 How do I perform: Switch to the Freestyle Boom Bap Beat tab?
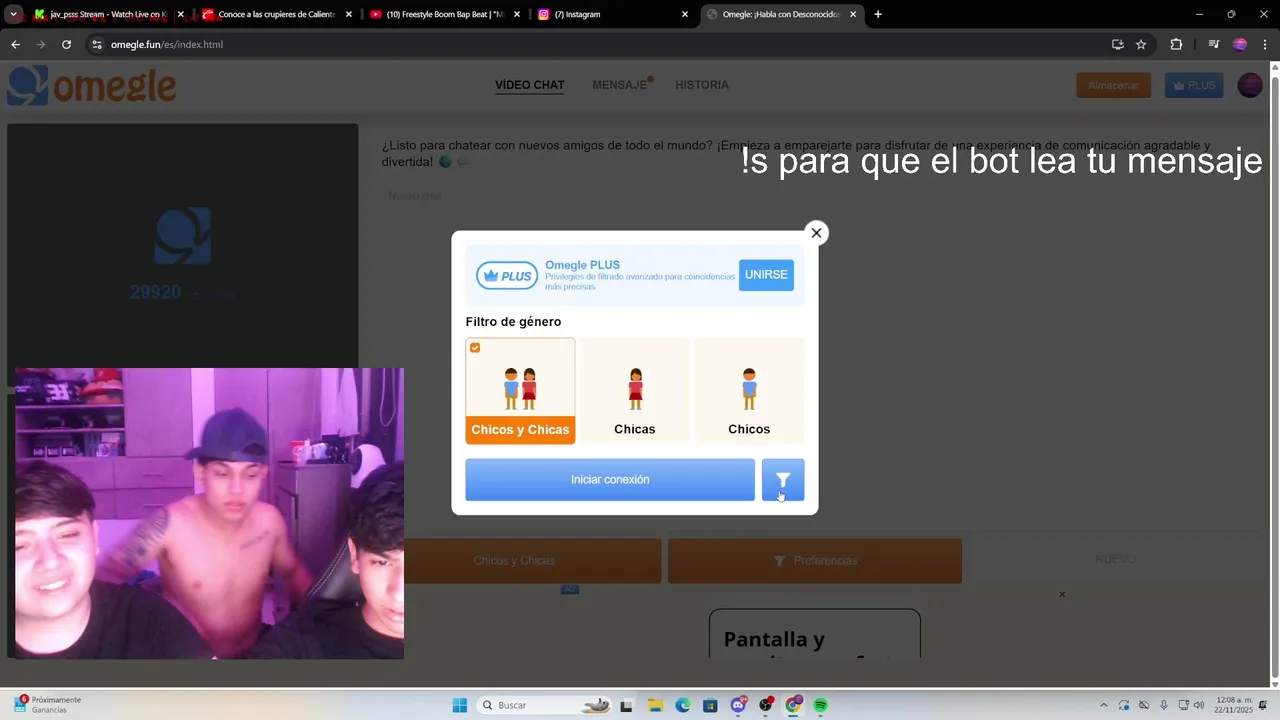pos(444,14)
